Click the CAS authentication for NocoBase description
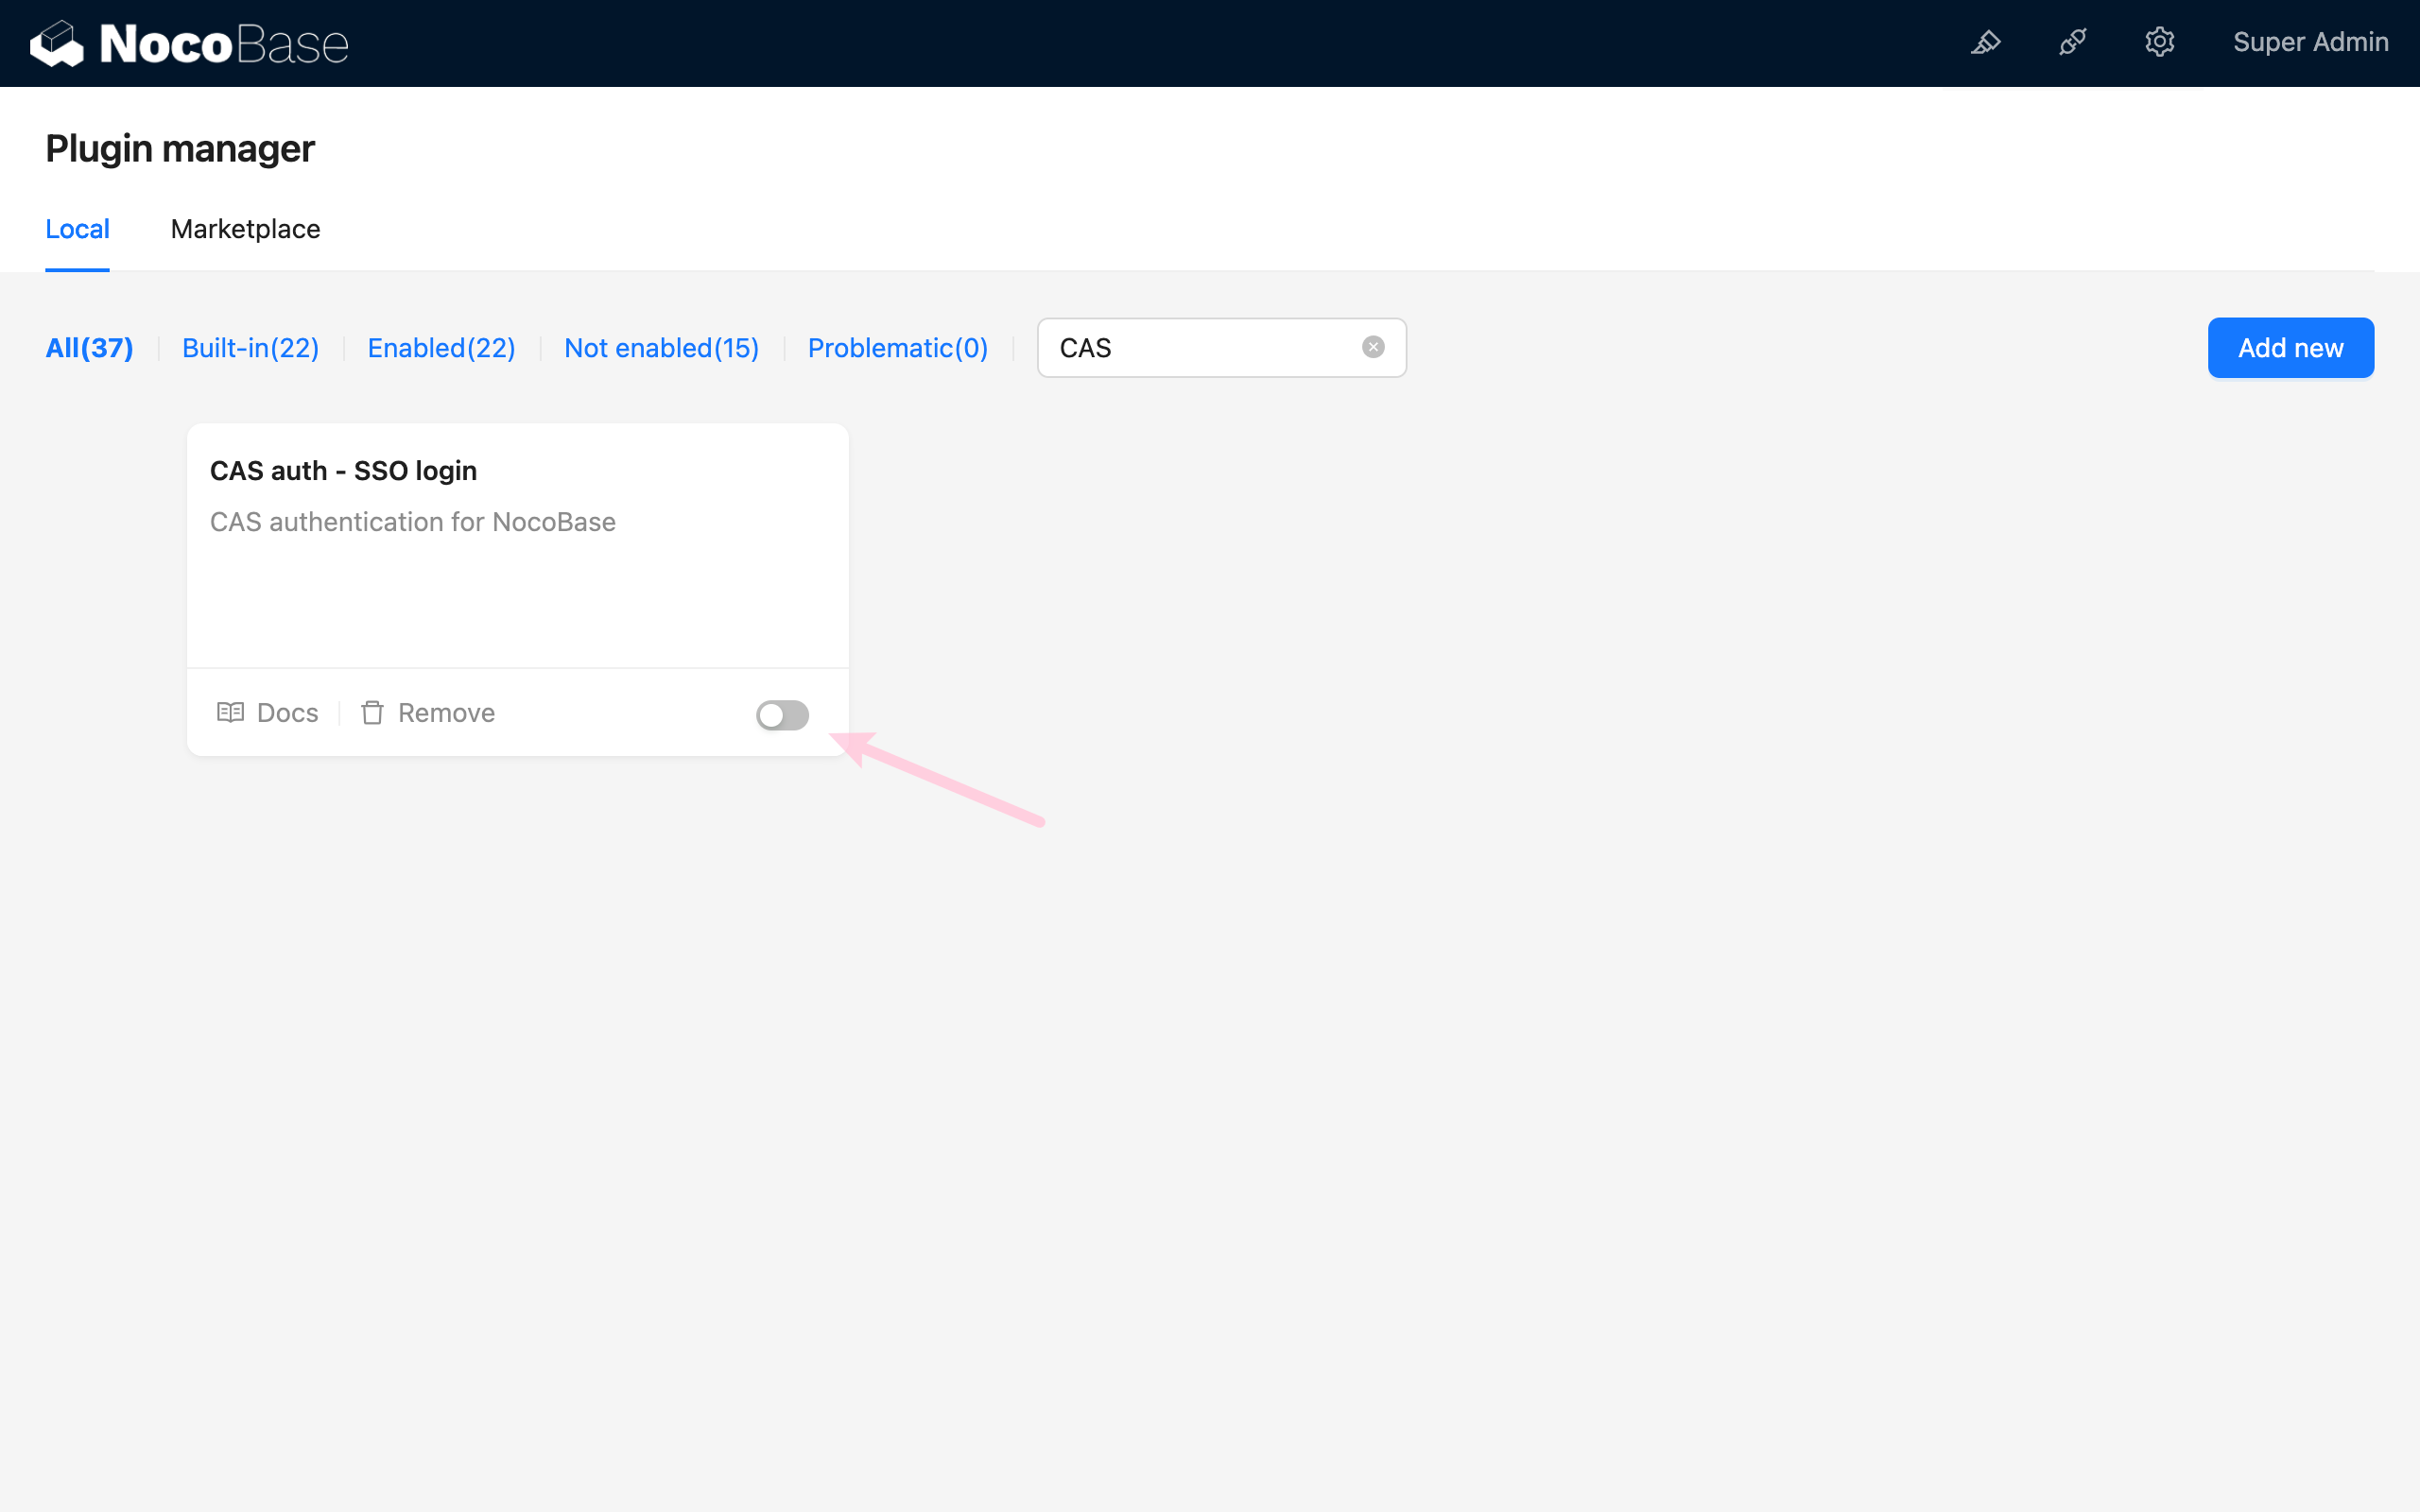Screen dimensions: 2420x1512 [412, 522]
